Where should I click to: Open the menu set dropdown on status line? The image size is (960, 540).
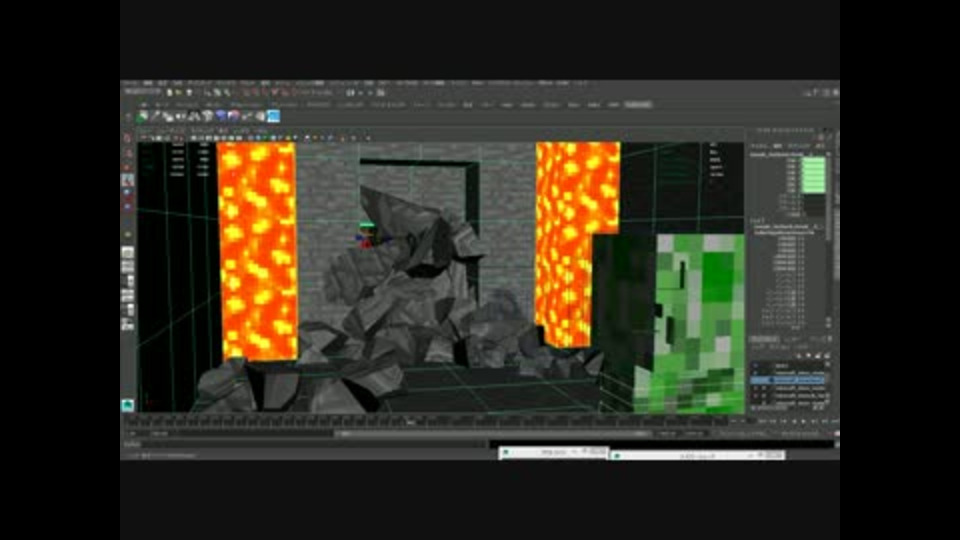142,92
